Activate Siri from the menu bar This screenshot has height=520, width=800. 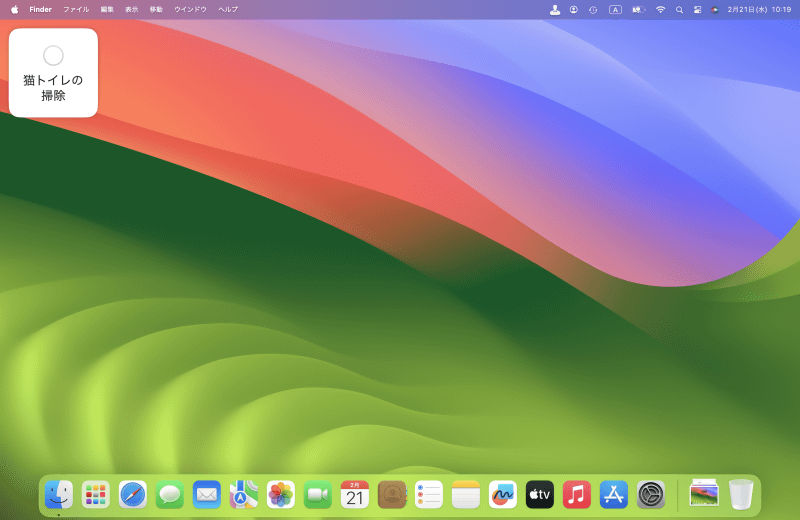715,9
